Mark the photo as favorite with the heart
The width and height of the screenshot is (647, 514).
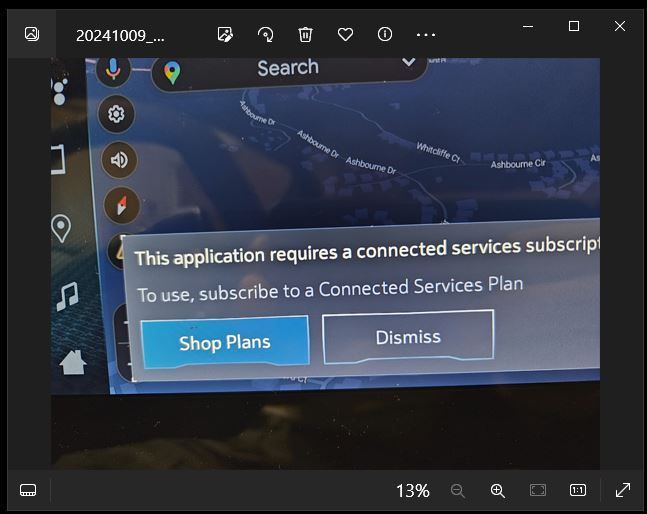[345, 34]
